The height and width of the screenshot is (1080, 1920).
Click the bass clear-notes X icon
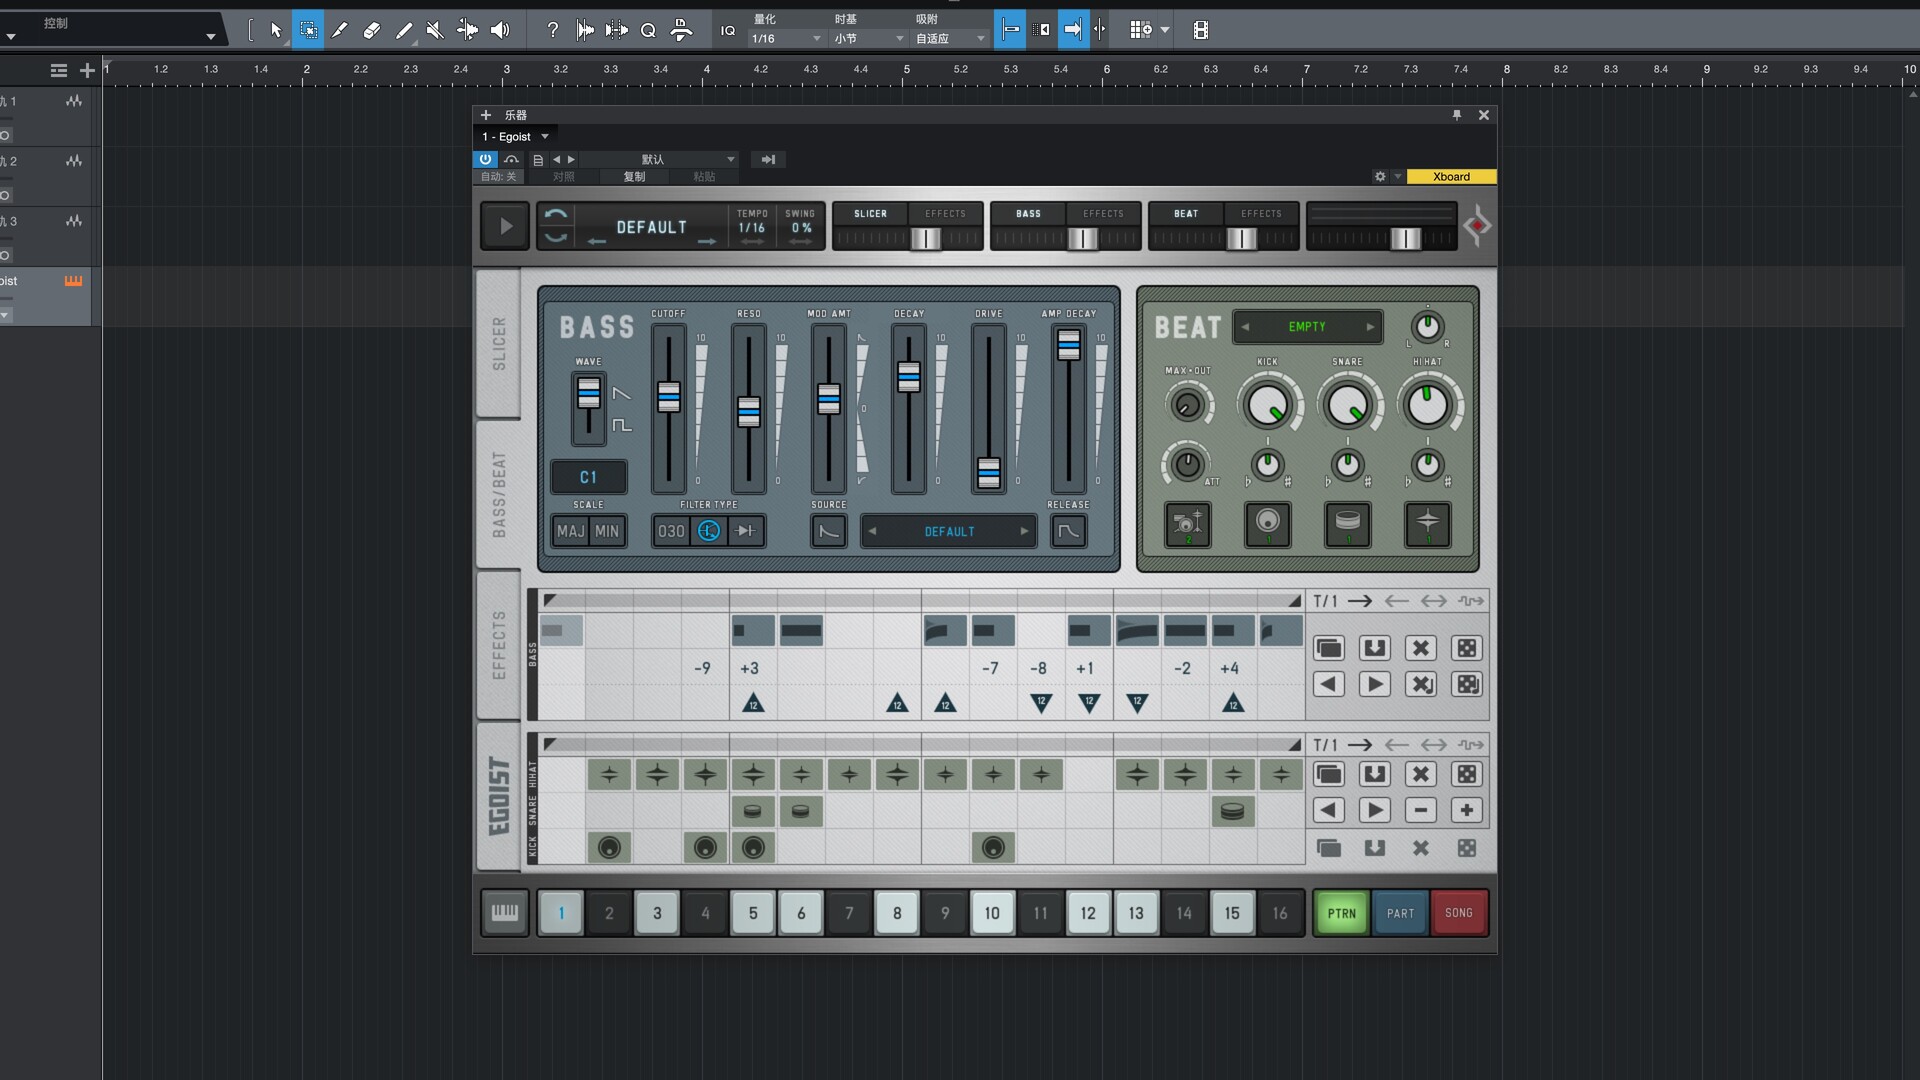click(x=1420, y=684)
